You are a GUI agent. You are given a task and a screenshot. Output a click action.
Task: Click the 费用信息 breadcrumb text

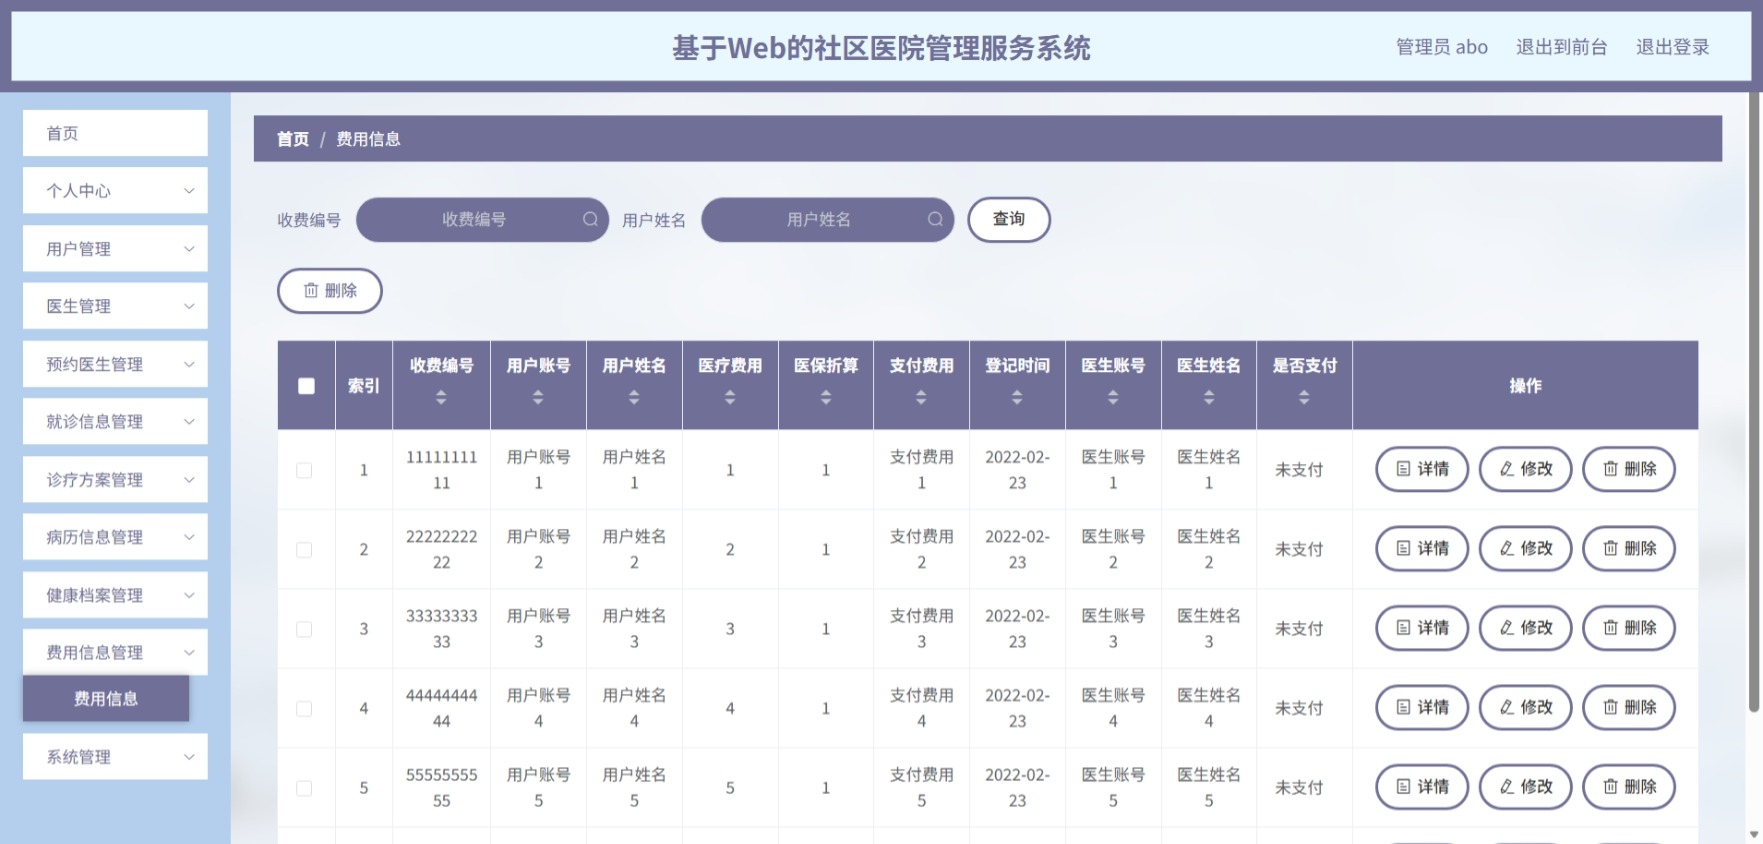368,139
